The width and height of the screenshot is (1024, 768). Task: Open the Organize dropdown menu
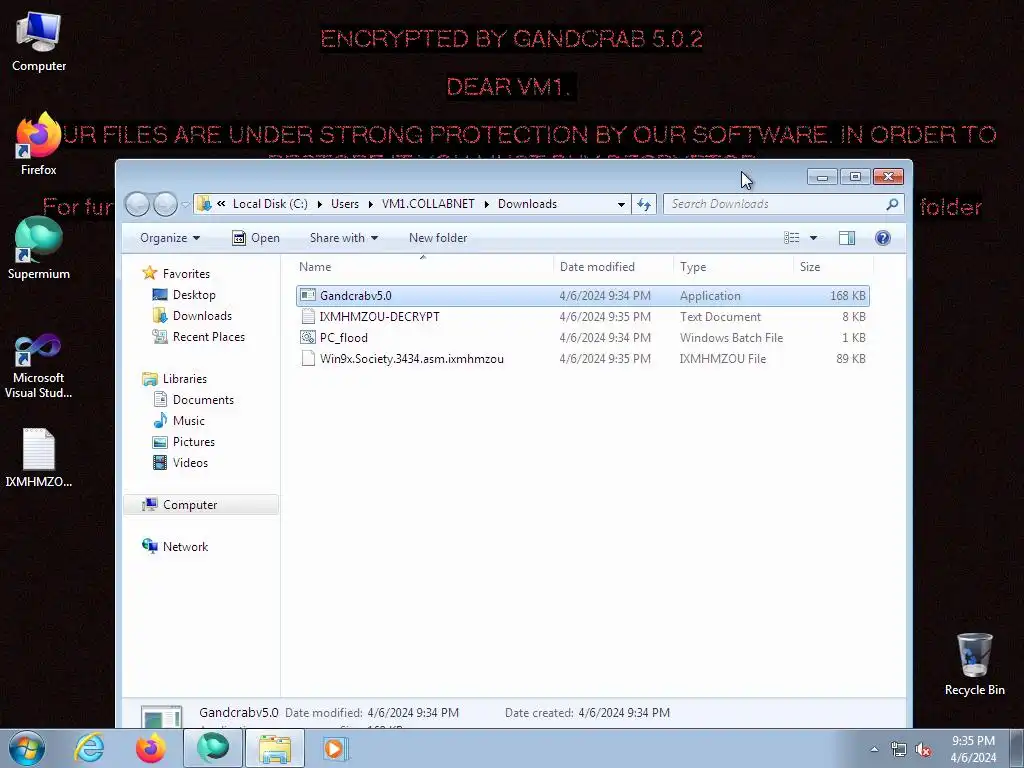[170, 238]
